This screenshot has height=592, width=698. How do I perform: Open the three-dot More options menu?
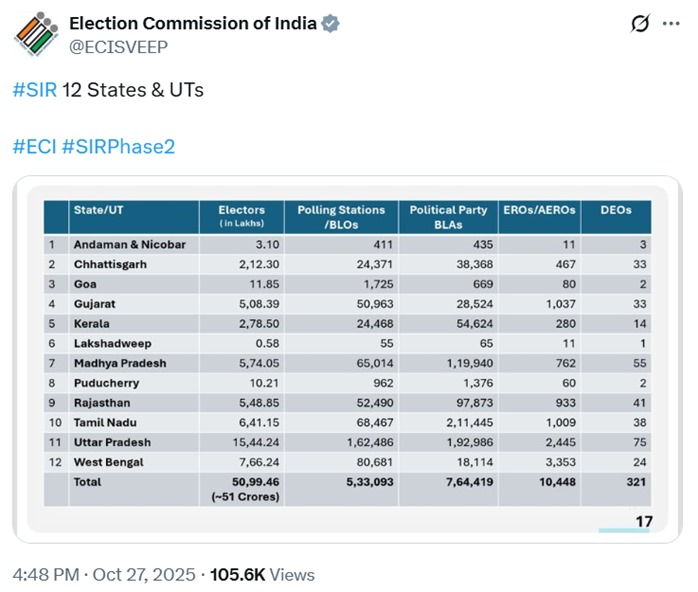[x=671, y=24]
